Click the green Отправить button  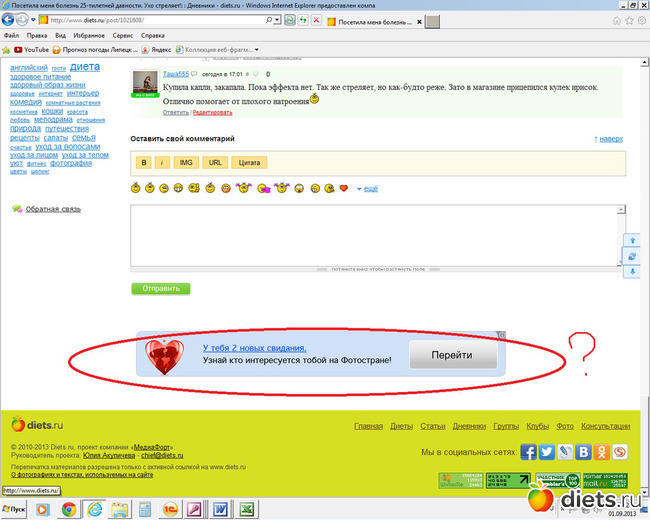(x=160, y=288)
